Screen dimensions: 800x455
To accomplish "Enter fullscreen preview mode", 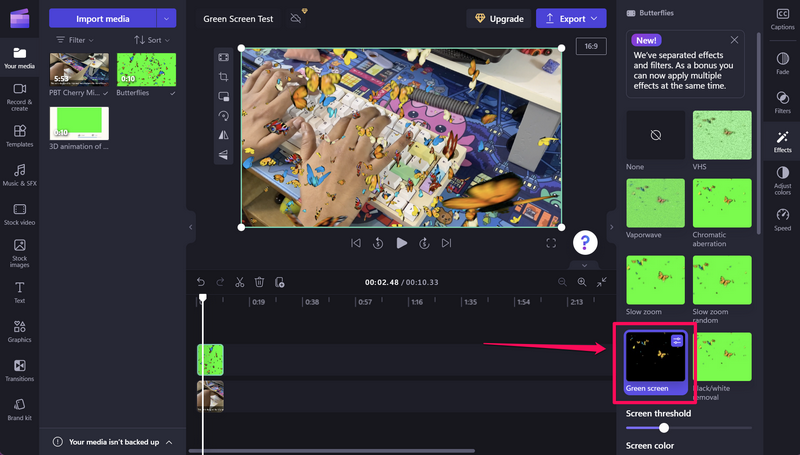I will point(551,243).
